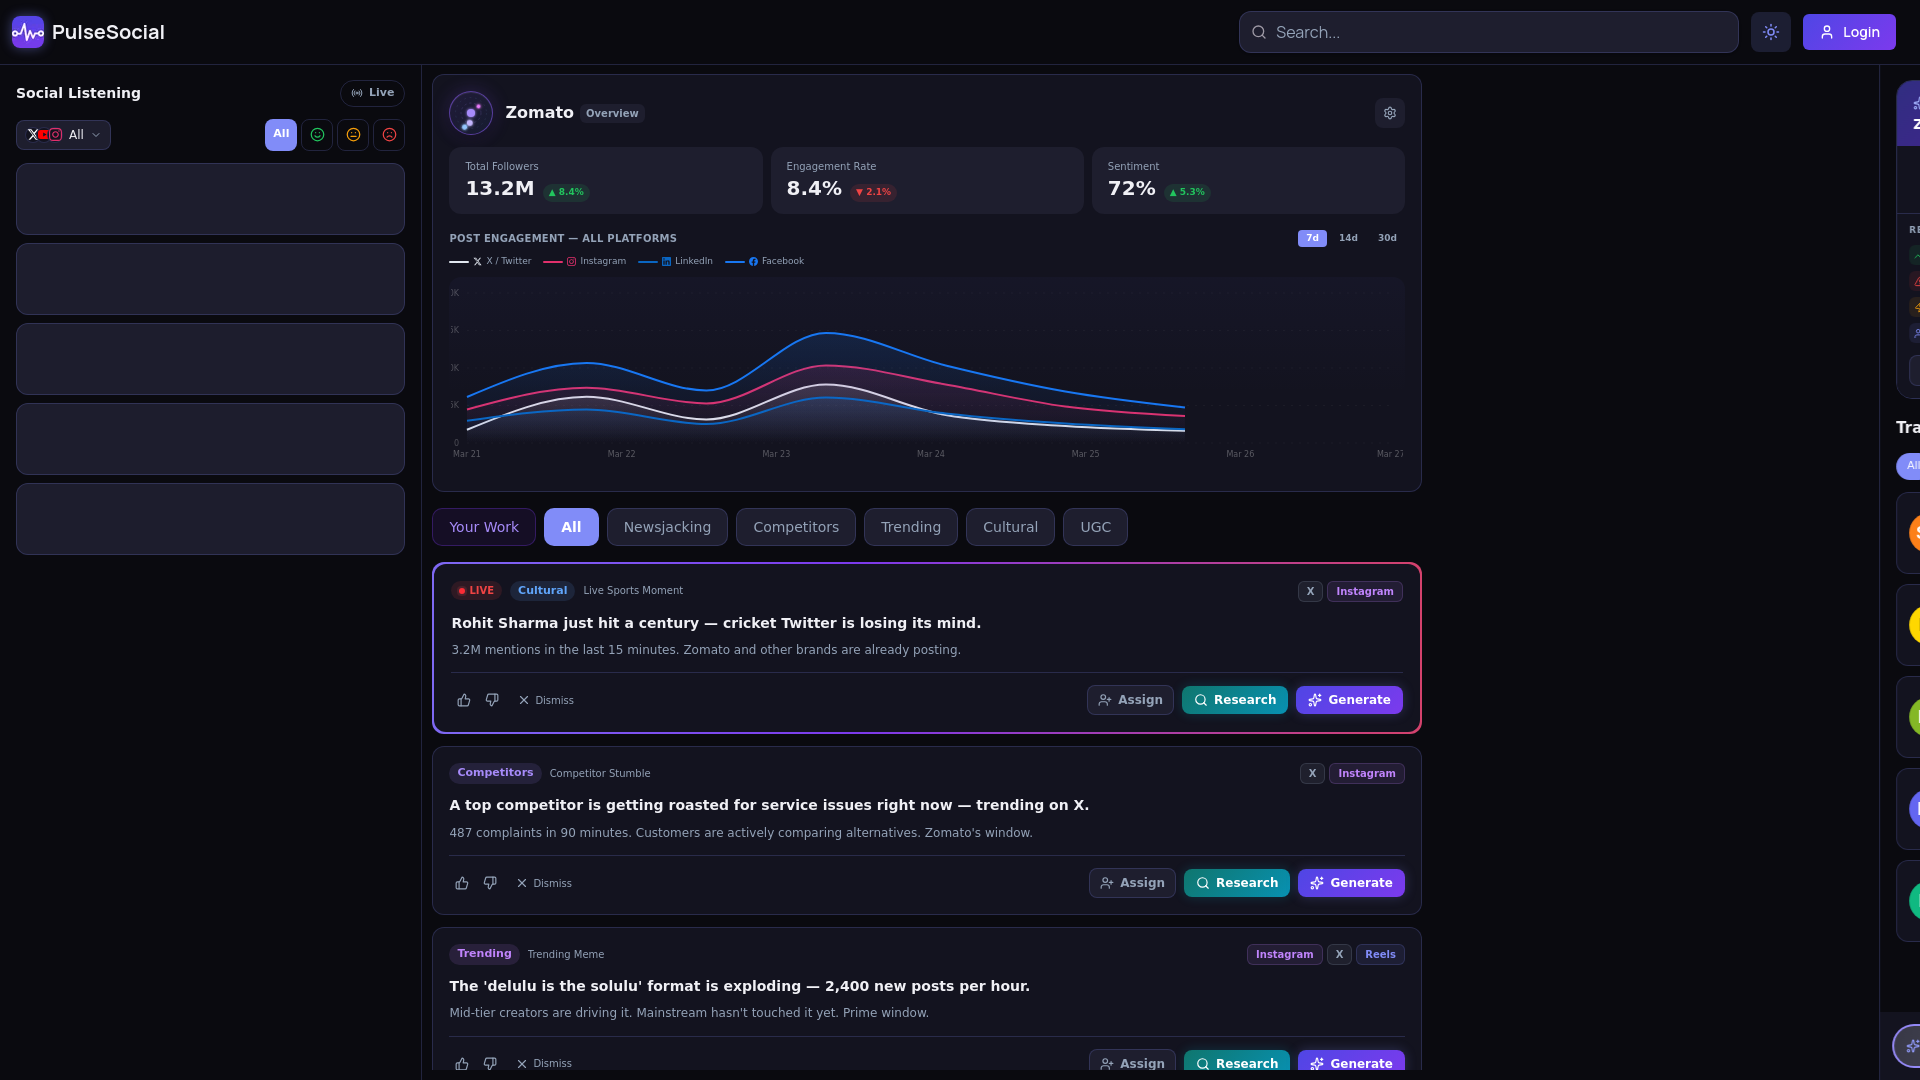This screenshot has width=1920, height=1080.
Task: Click the Login button
Action: point(1849,32)
